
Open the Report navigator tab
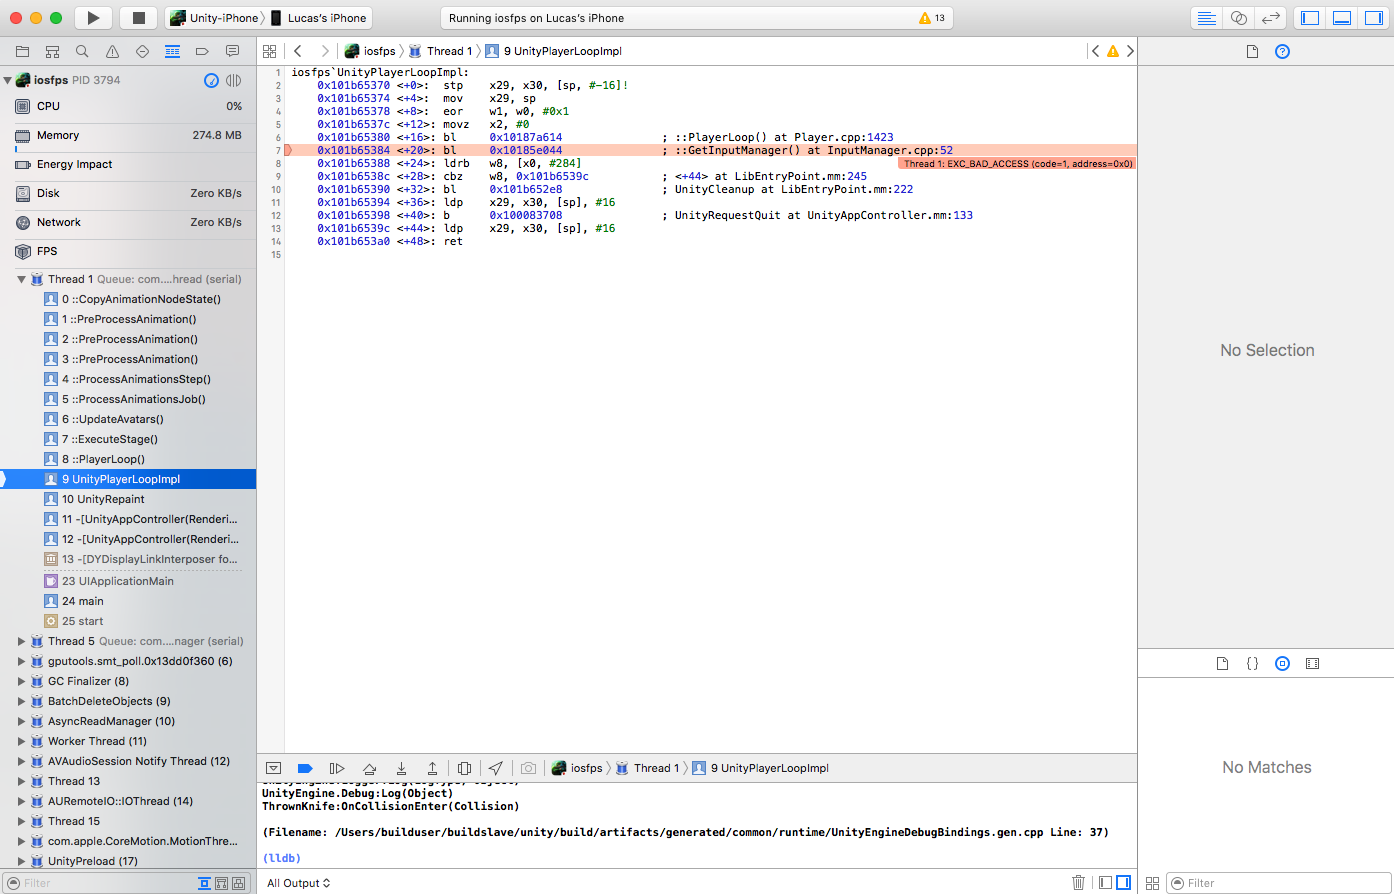232,51
